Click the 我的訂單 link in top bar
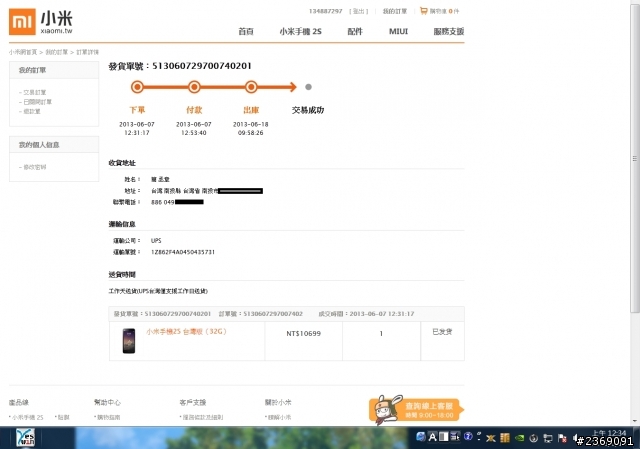The image size is (640, 449). point(395,11)
